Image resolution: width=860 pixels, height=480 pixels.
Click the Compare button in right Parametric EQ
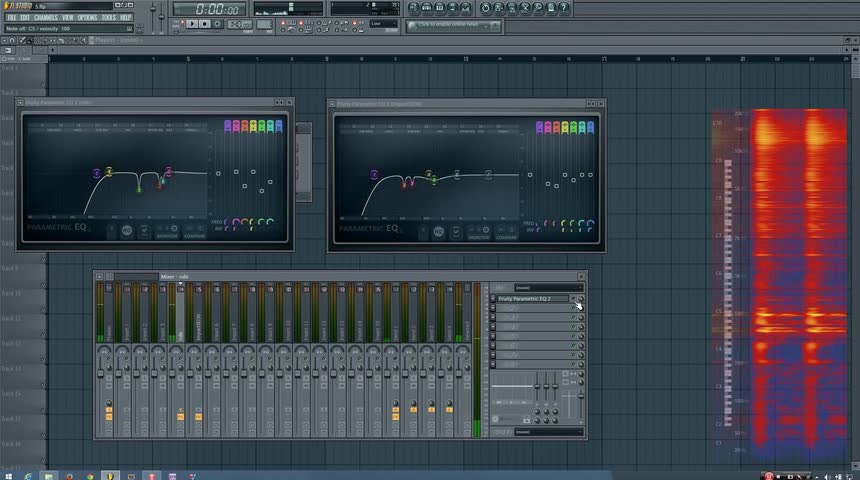tap(507, 232)
